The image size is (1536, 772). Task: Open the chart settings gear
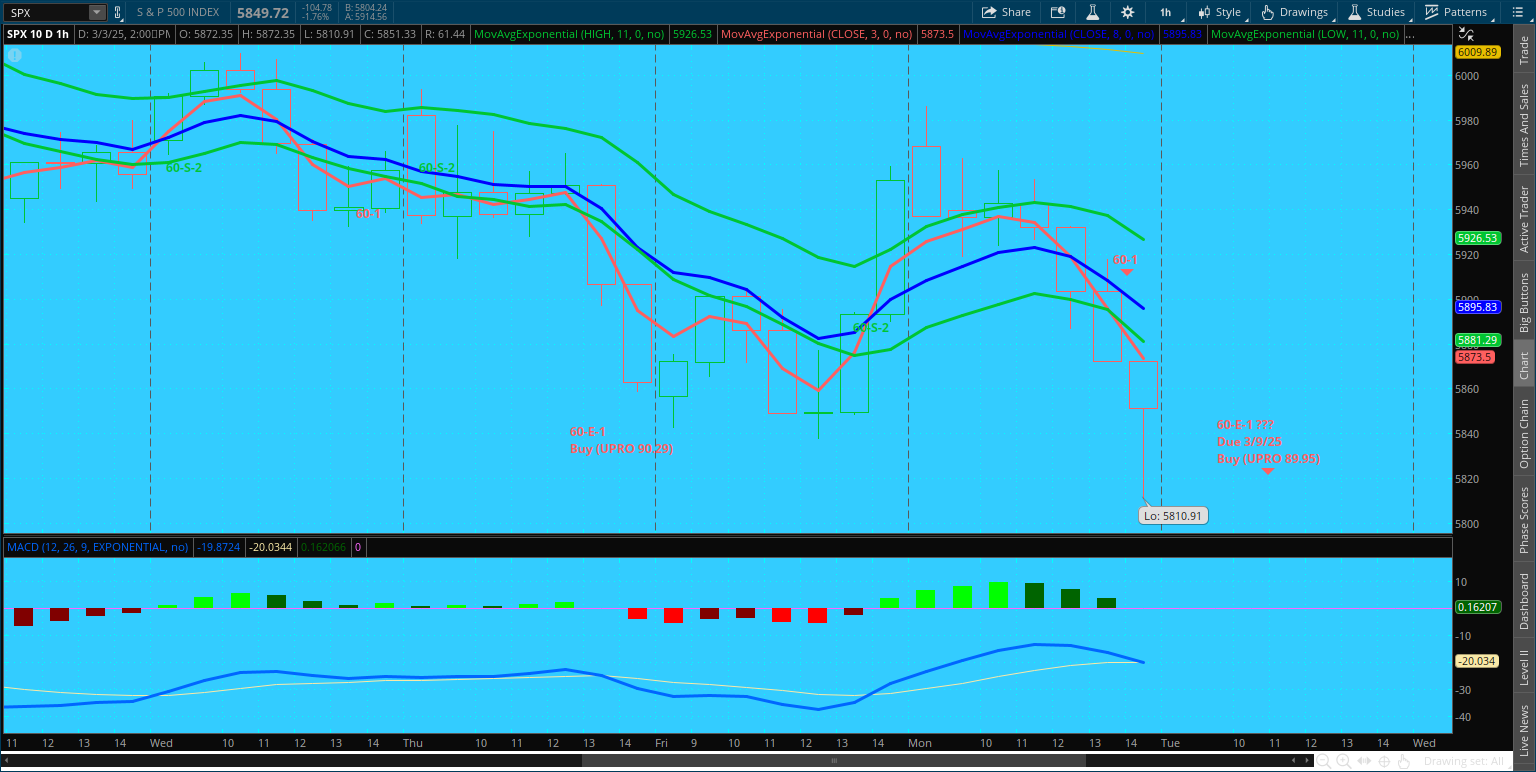(x=1128, y=12)
